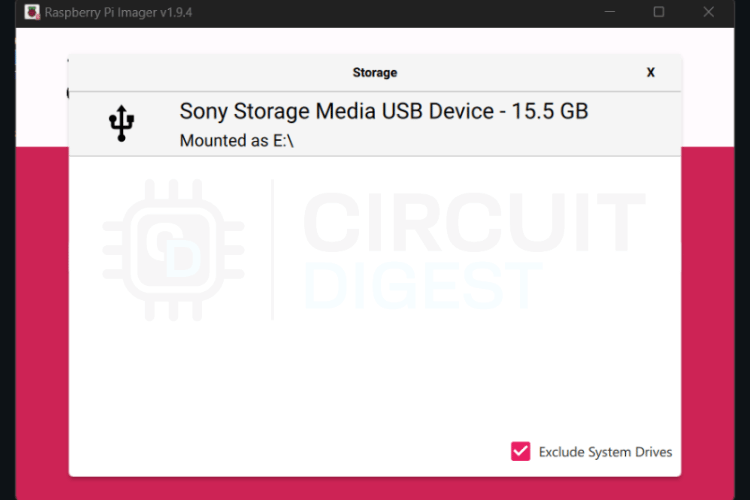Click the Raspberry Pi Imager logo in title bar
This screenshot has height=500, width=750.
tap(31, 12)
